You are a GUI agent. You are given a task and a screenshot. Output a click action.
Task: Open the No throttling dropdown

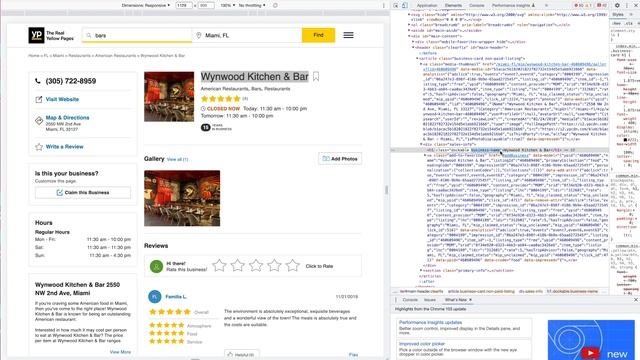tap(252, 5)
